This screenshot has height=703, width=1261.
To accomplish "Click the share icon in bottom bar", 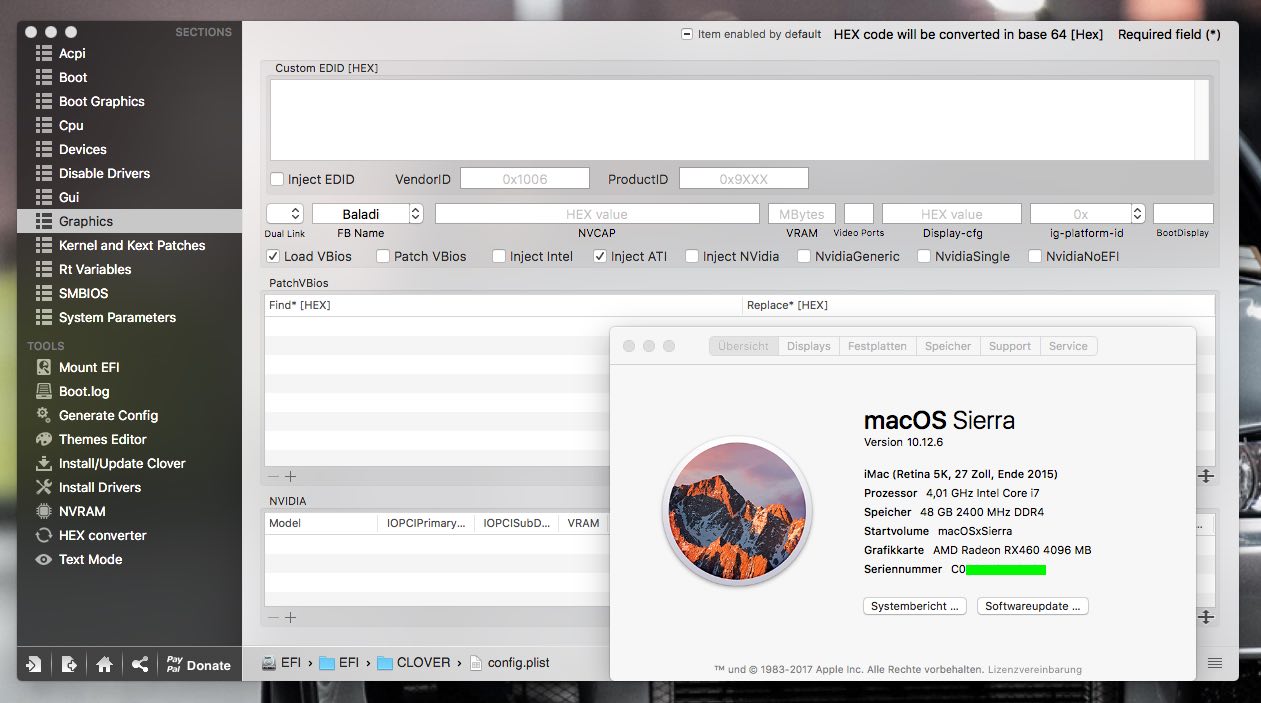I will (x=140, y=664).
